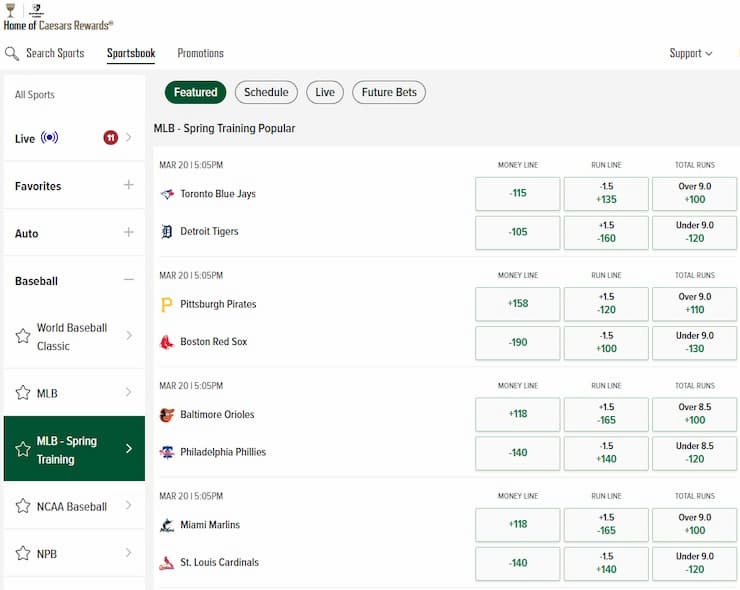Open the MLB league chevron
Image resolution: width=740 pixels, height=590 pixels.
tap(128, 392)
